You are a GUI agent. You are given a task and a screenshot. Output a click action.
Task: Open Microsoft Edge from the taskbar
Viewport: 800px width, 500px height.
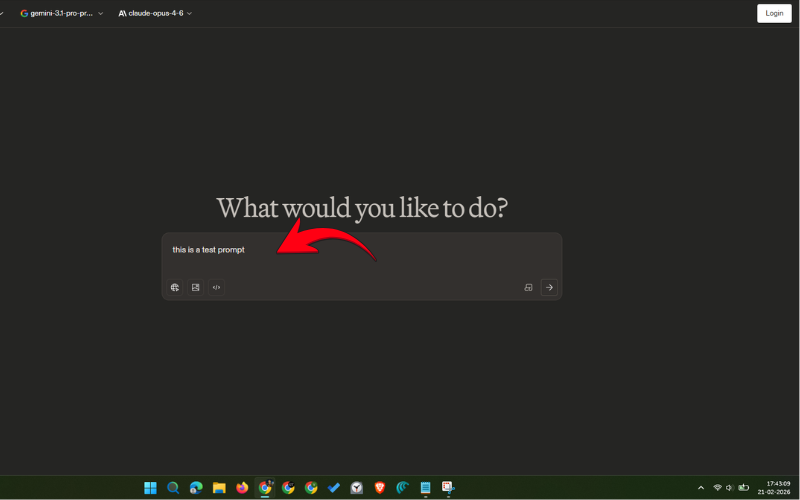tap(196, 488)
